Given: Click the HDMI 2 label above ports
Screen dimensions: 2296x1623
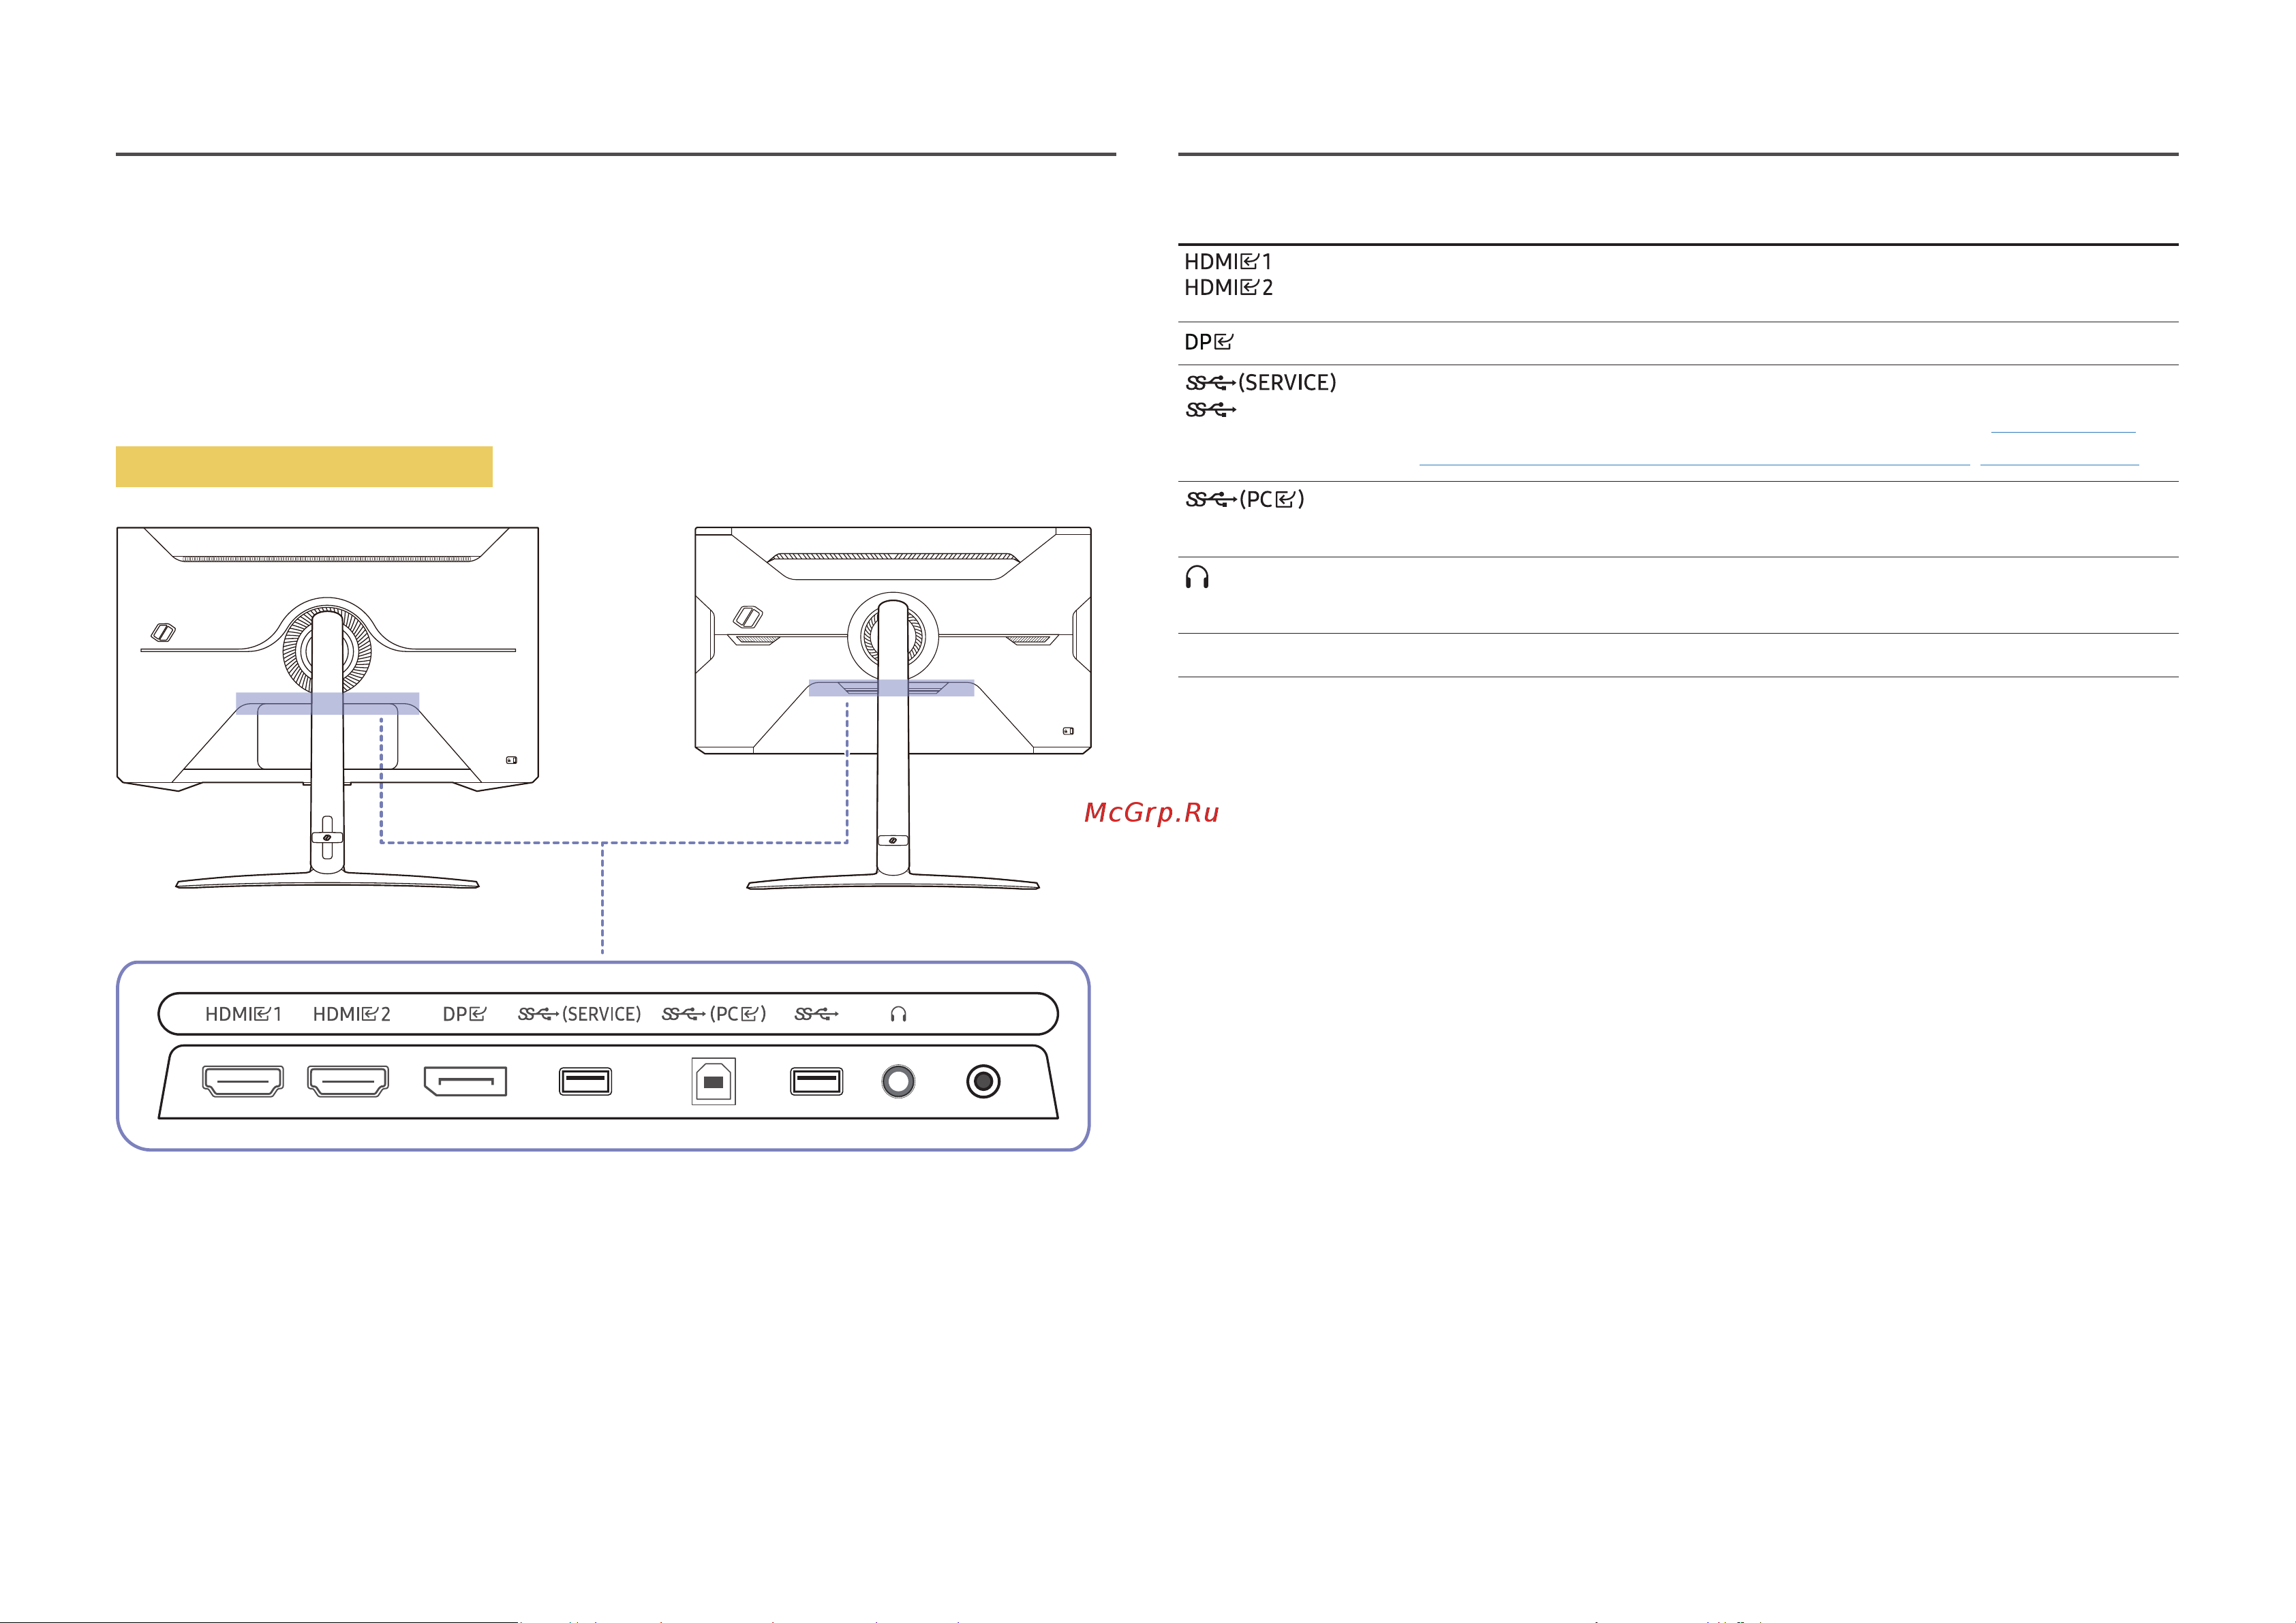Looking at the screenshot, I should (x=352, y=1014).
